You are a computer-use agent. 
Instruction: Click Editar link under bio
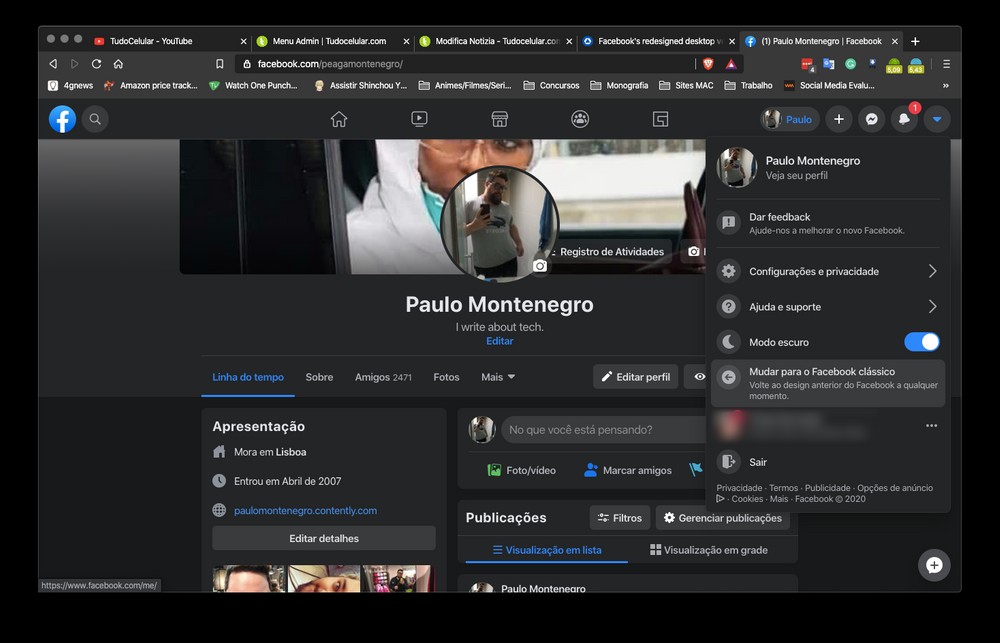pos(499,341)
